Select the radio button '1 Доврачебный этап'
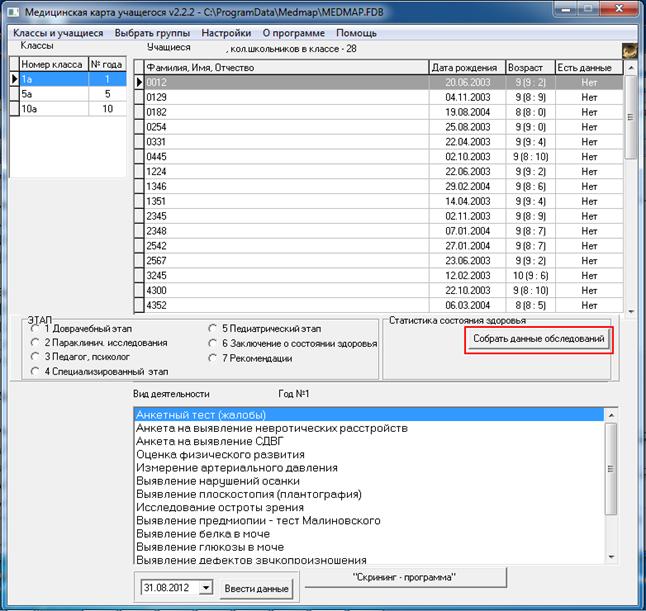Screen dimensions: 646x611 click(35, 328)
